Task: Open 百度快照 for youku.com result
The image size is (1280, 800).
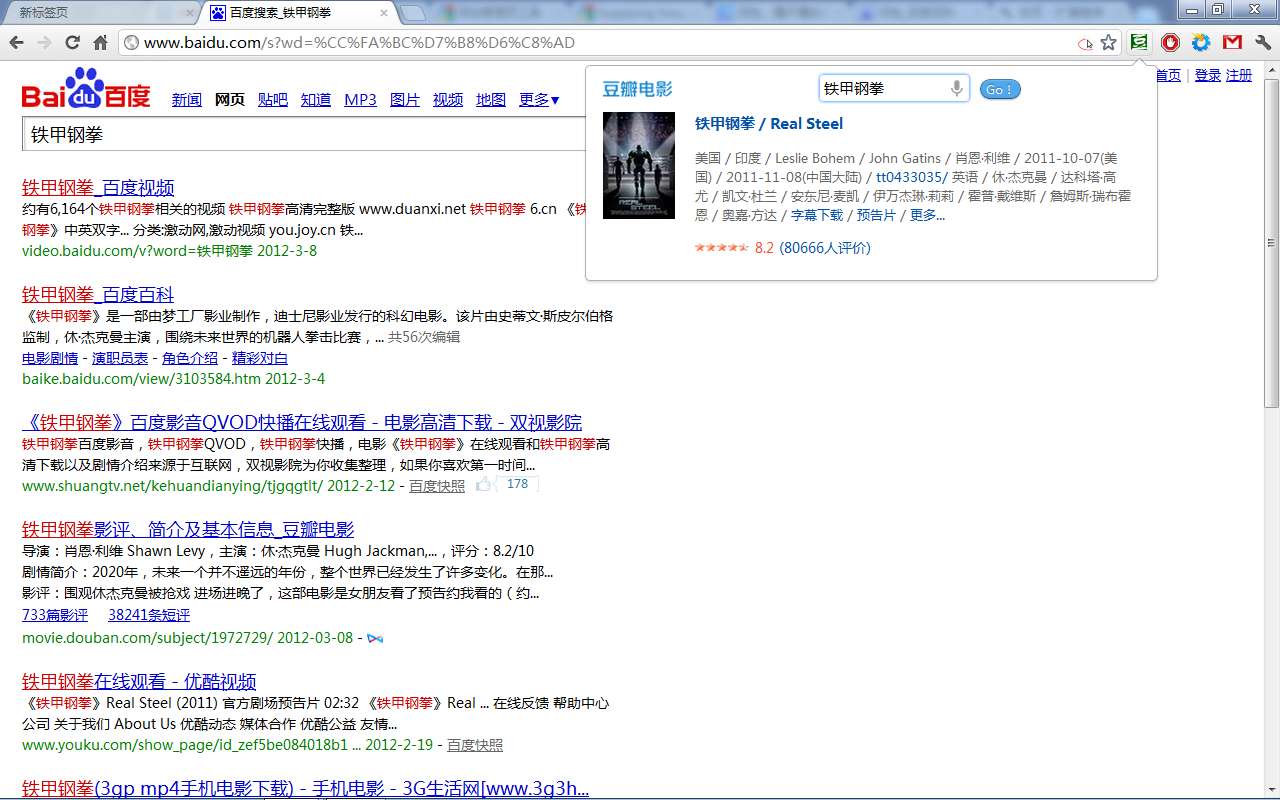Action: click(475, 745)
